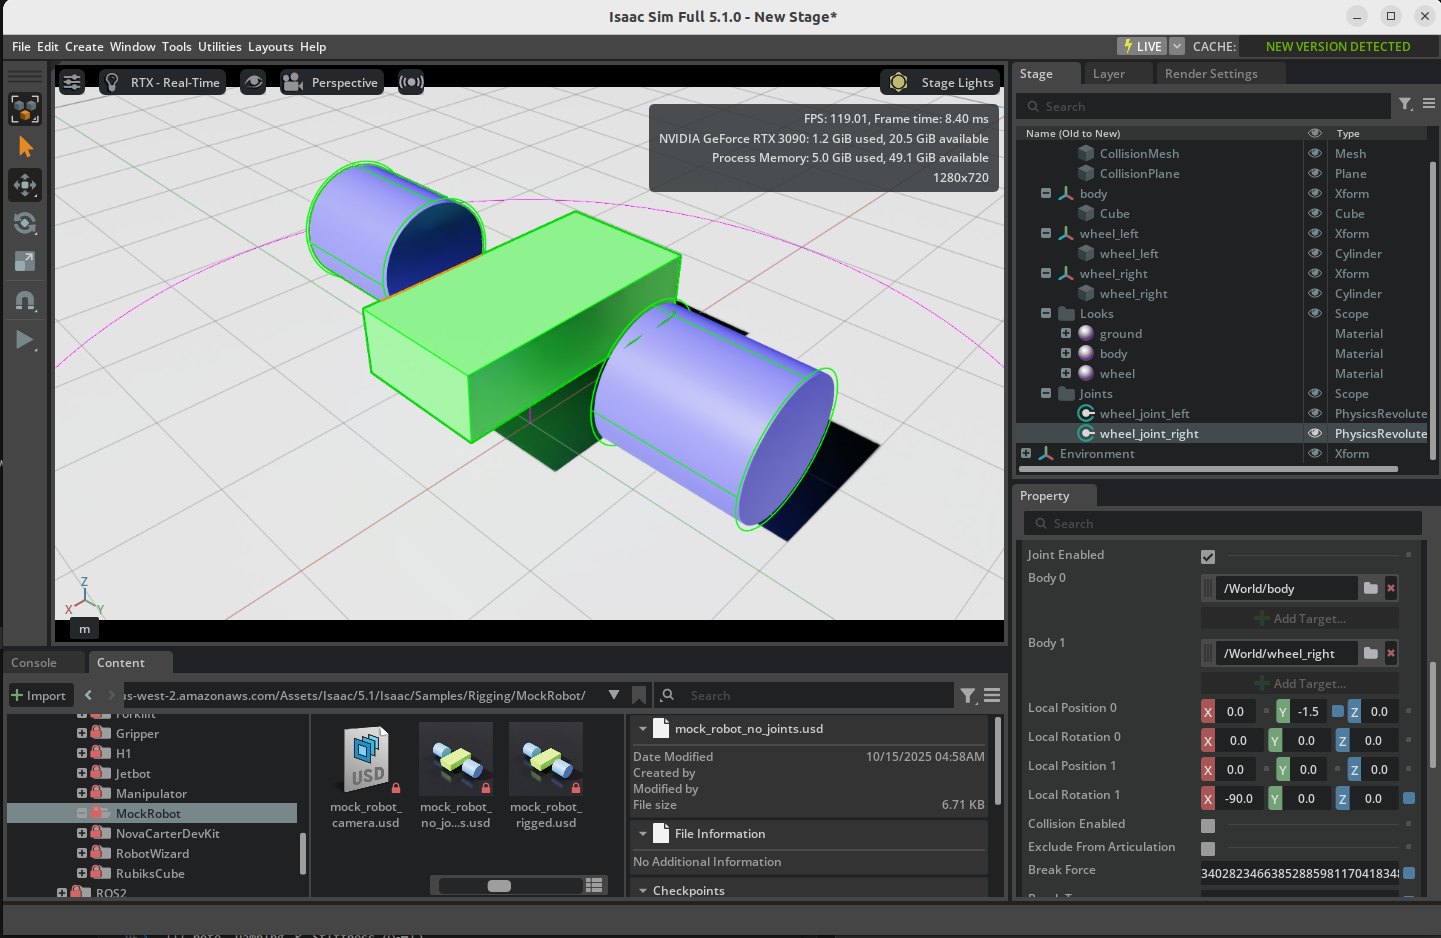Enable the Collision Enabled checkbox
Viewport: 1441px width, 938px height.
click(x=1208, y=825)
